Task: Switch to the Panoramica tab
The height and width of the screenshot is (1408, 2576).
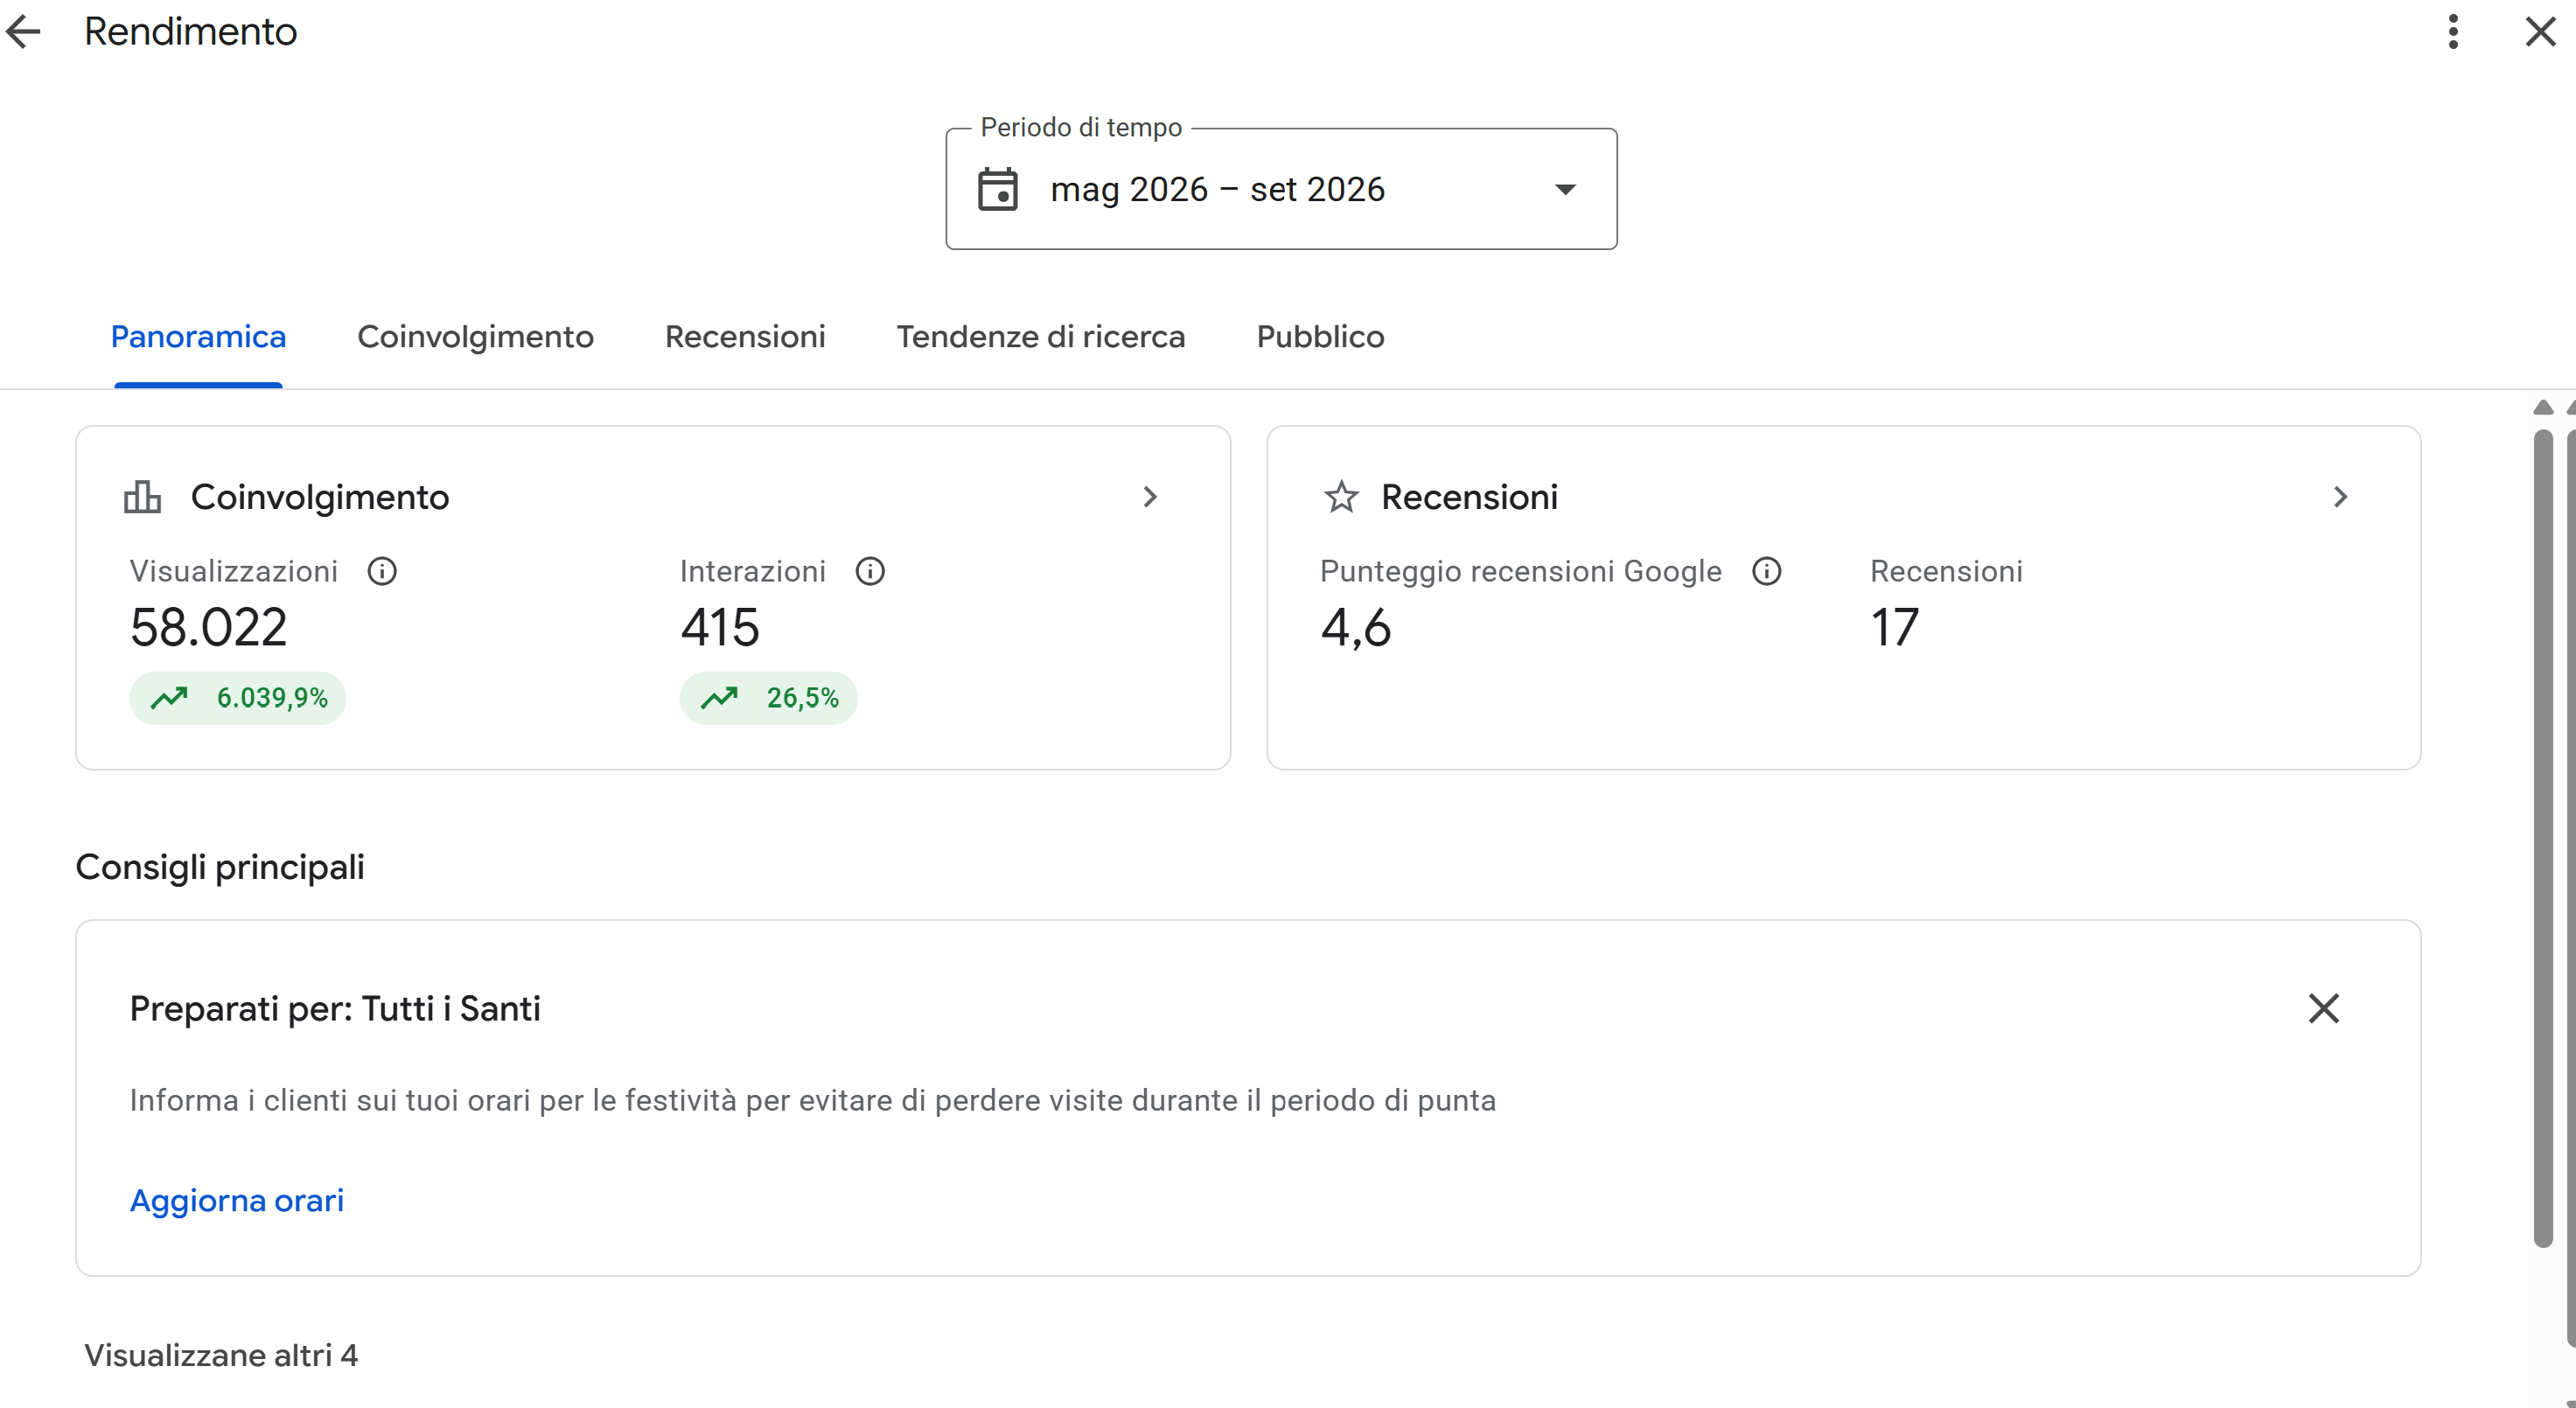Action: point(198,337)
